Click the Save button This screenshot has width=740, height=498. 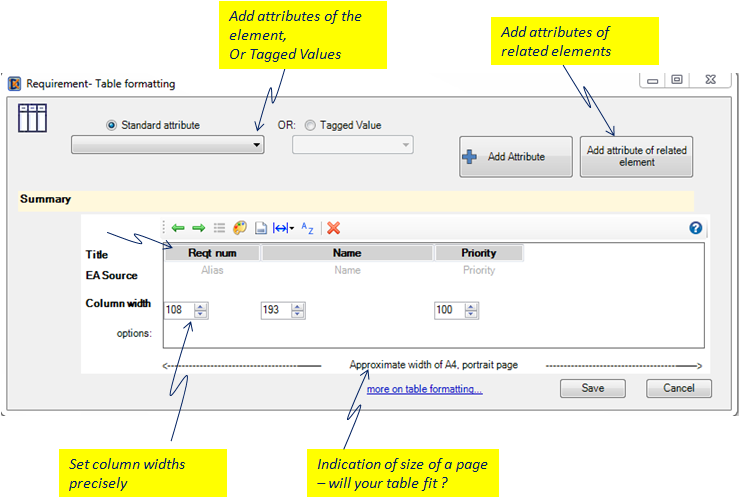pyautogui.click(x=593, y=388)
